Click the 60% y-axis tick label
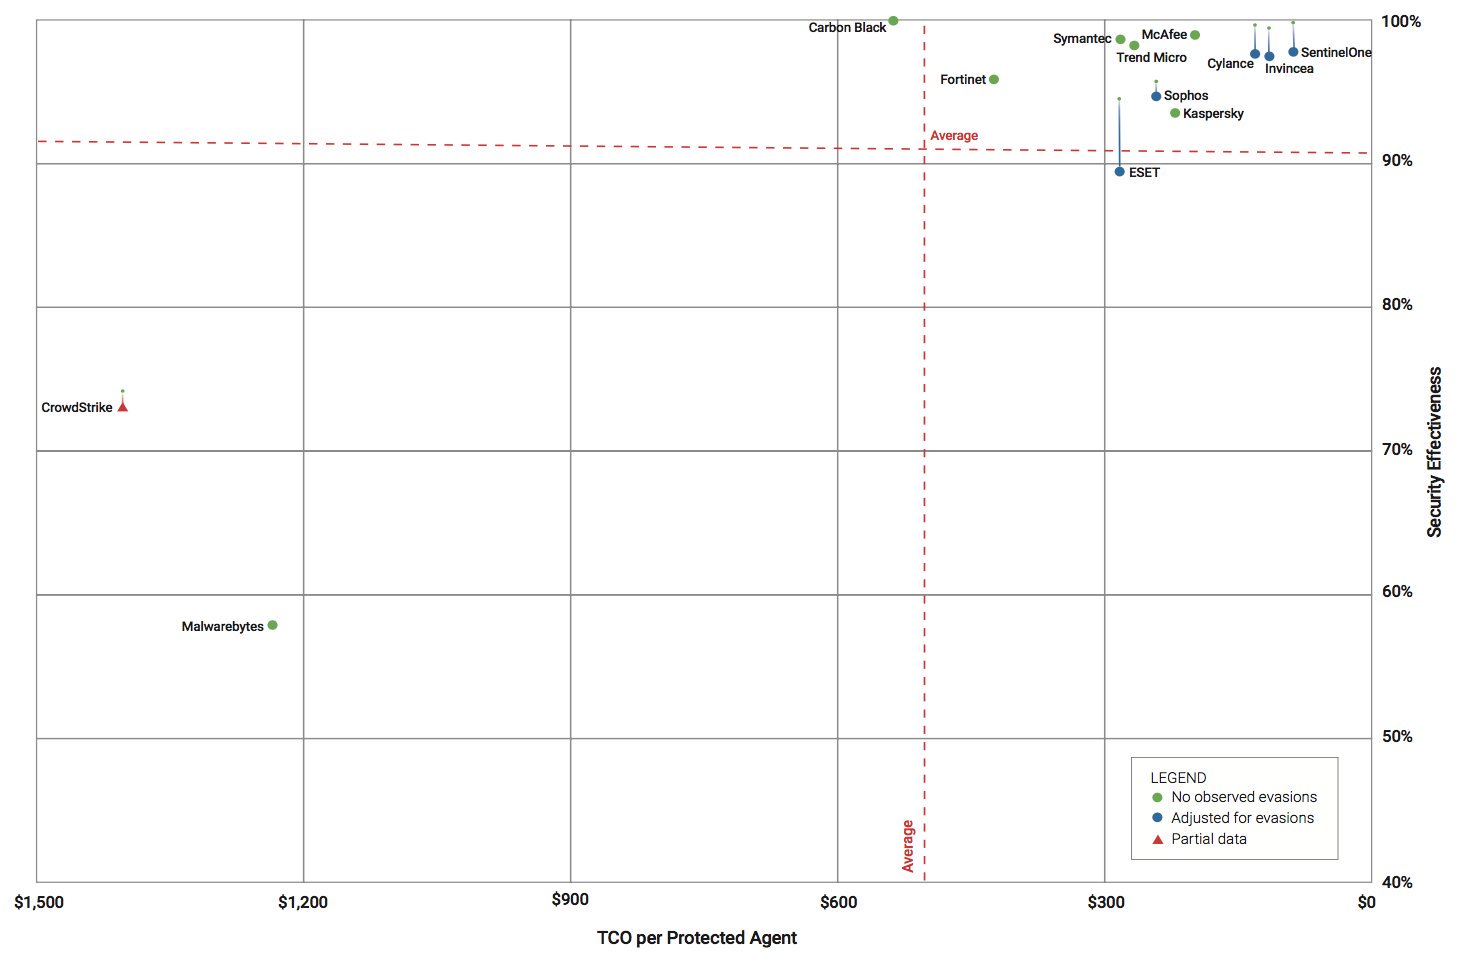The image size is (1476, 978). (x=1397, y=592)
